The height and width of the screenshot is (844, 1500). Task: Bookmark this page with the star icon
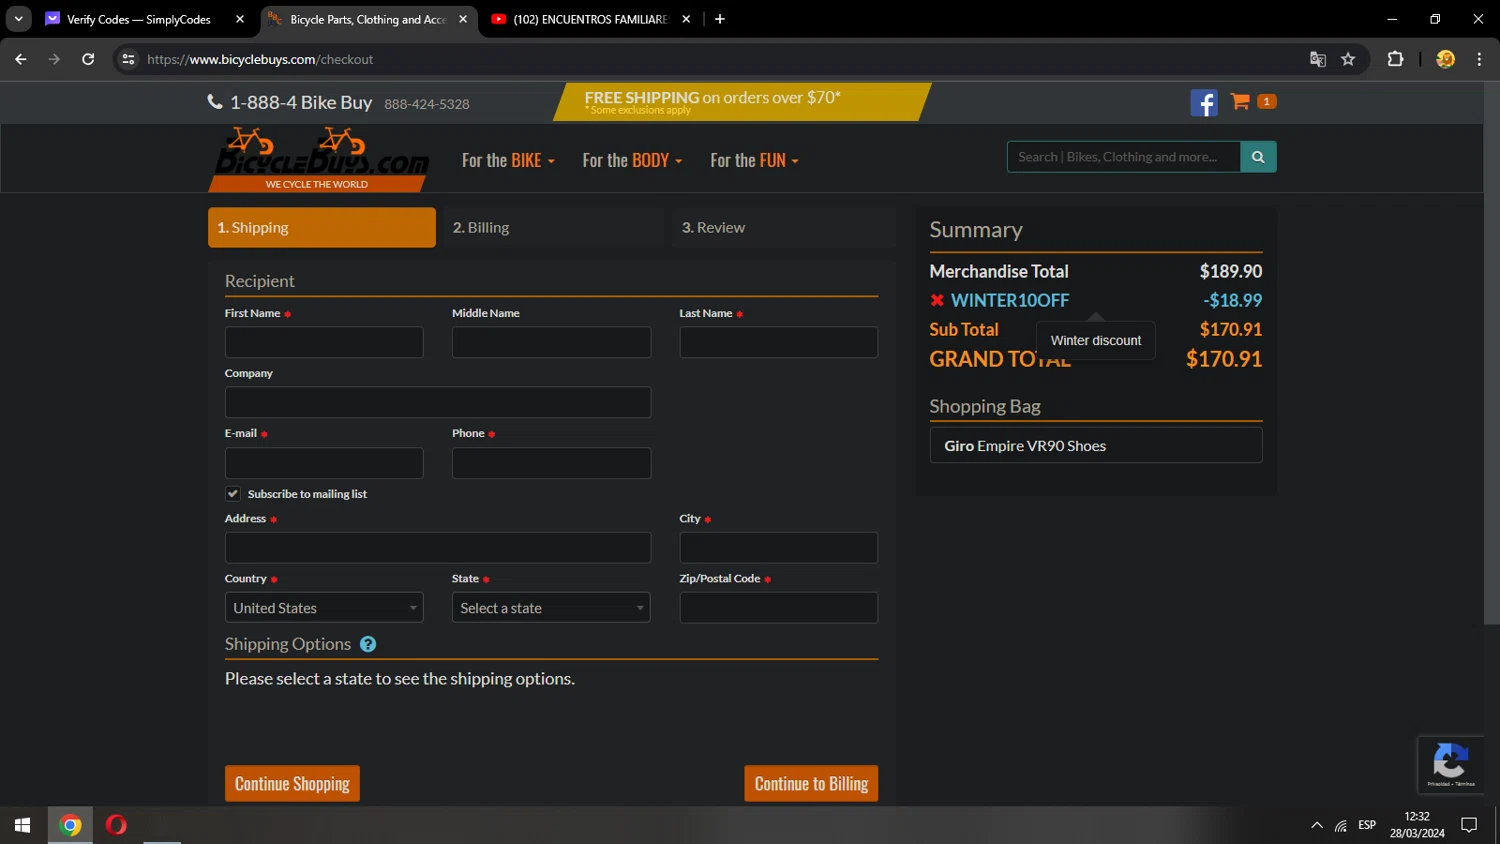[x=1348, y=59]
